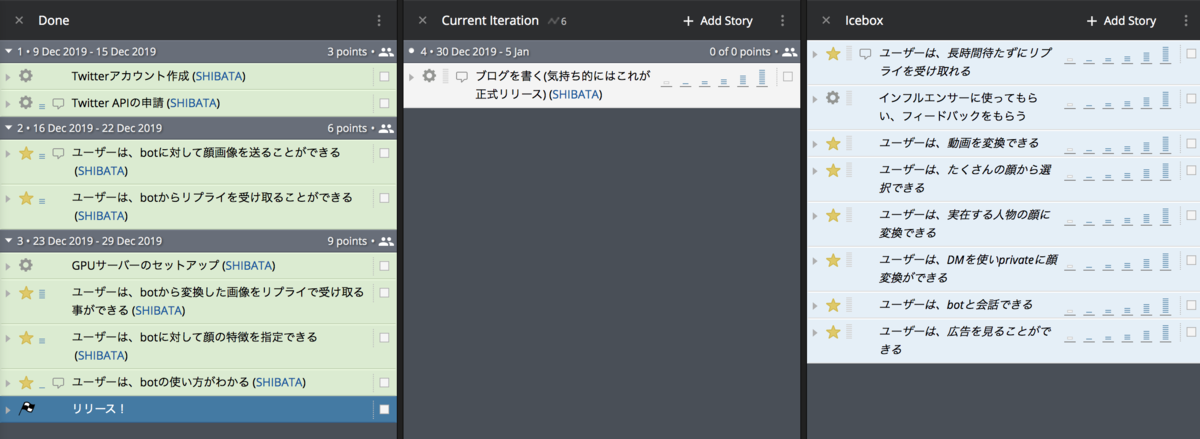This screenshot has height=439, width=1200.
Task: Close the Current Iteration panel
Action: coord(422,20)
